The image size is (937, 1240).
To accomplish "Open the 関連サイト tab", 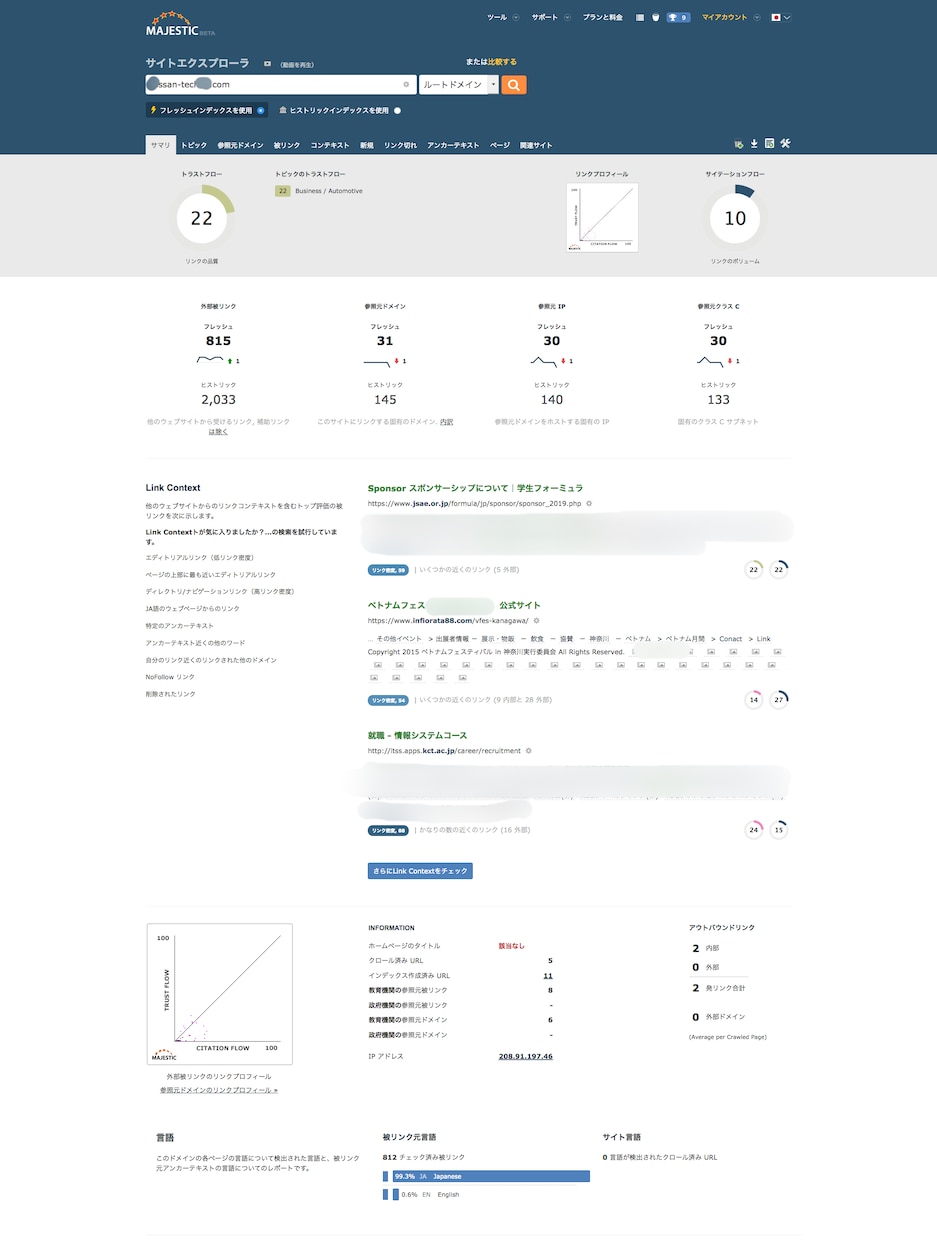I will click(536, 145).
